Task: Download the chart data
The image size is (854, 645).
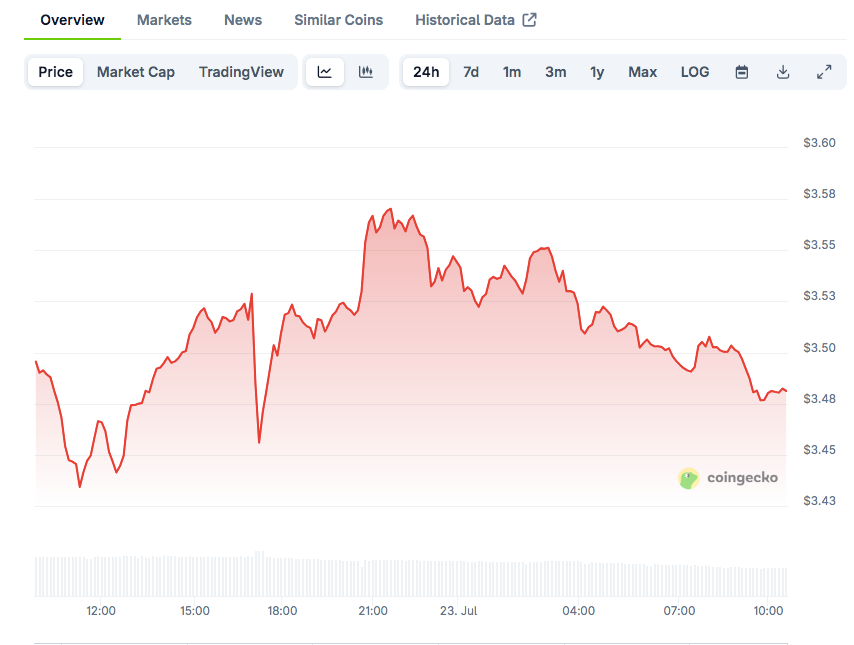Action: (783, 72)
